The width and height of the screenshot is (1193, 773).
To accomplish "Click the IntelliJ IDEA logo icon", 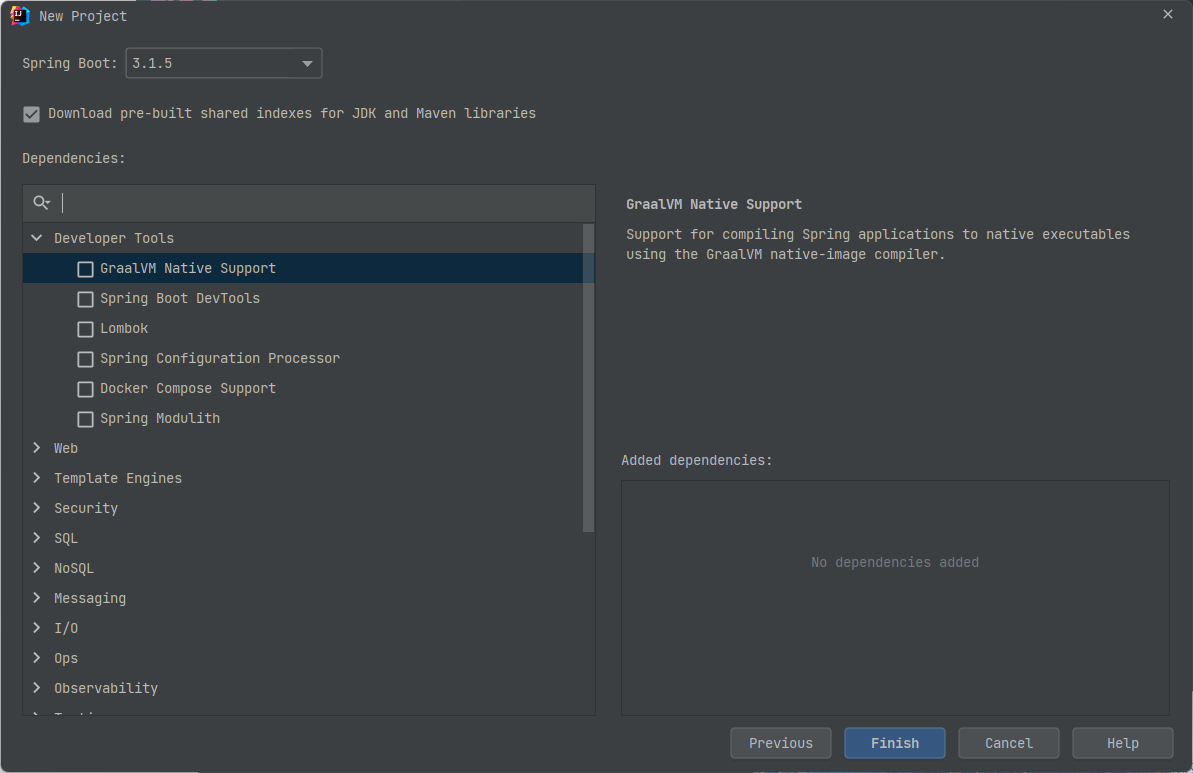I will 20,16.
